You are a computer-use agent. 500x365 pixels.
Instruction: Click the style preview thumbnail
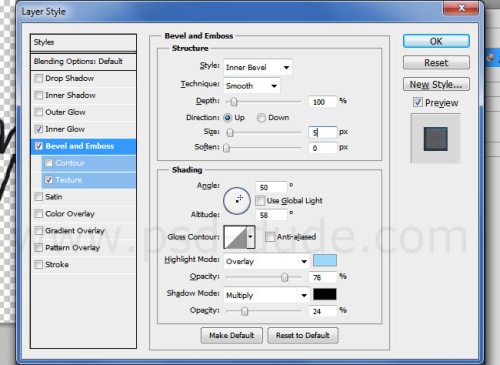(435, 139)
